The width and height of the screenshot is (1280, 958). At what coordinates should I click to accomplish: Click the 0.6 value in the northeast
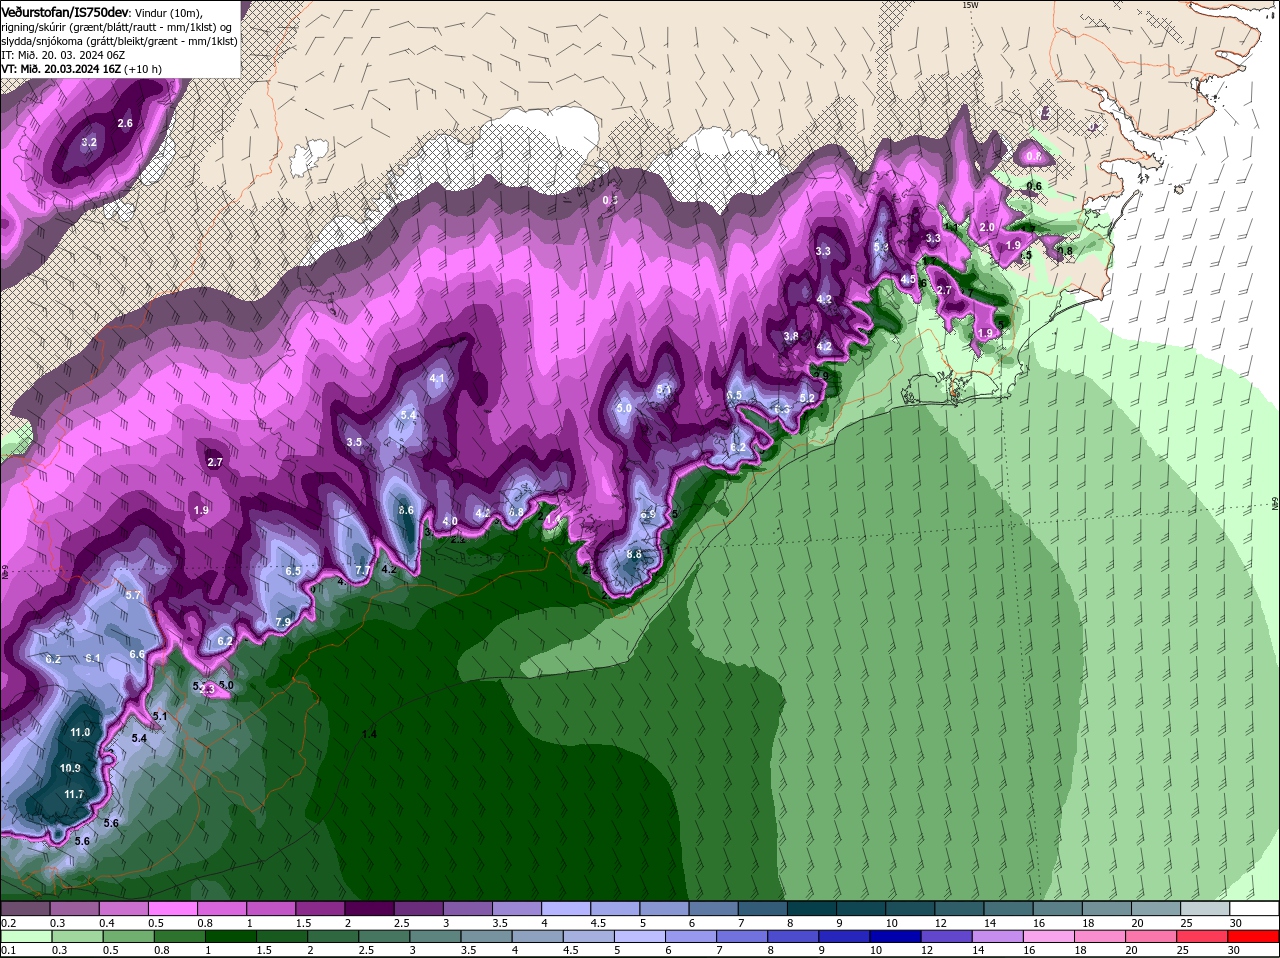tap(1034, 186)
